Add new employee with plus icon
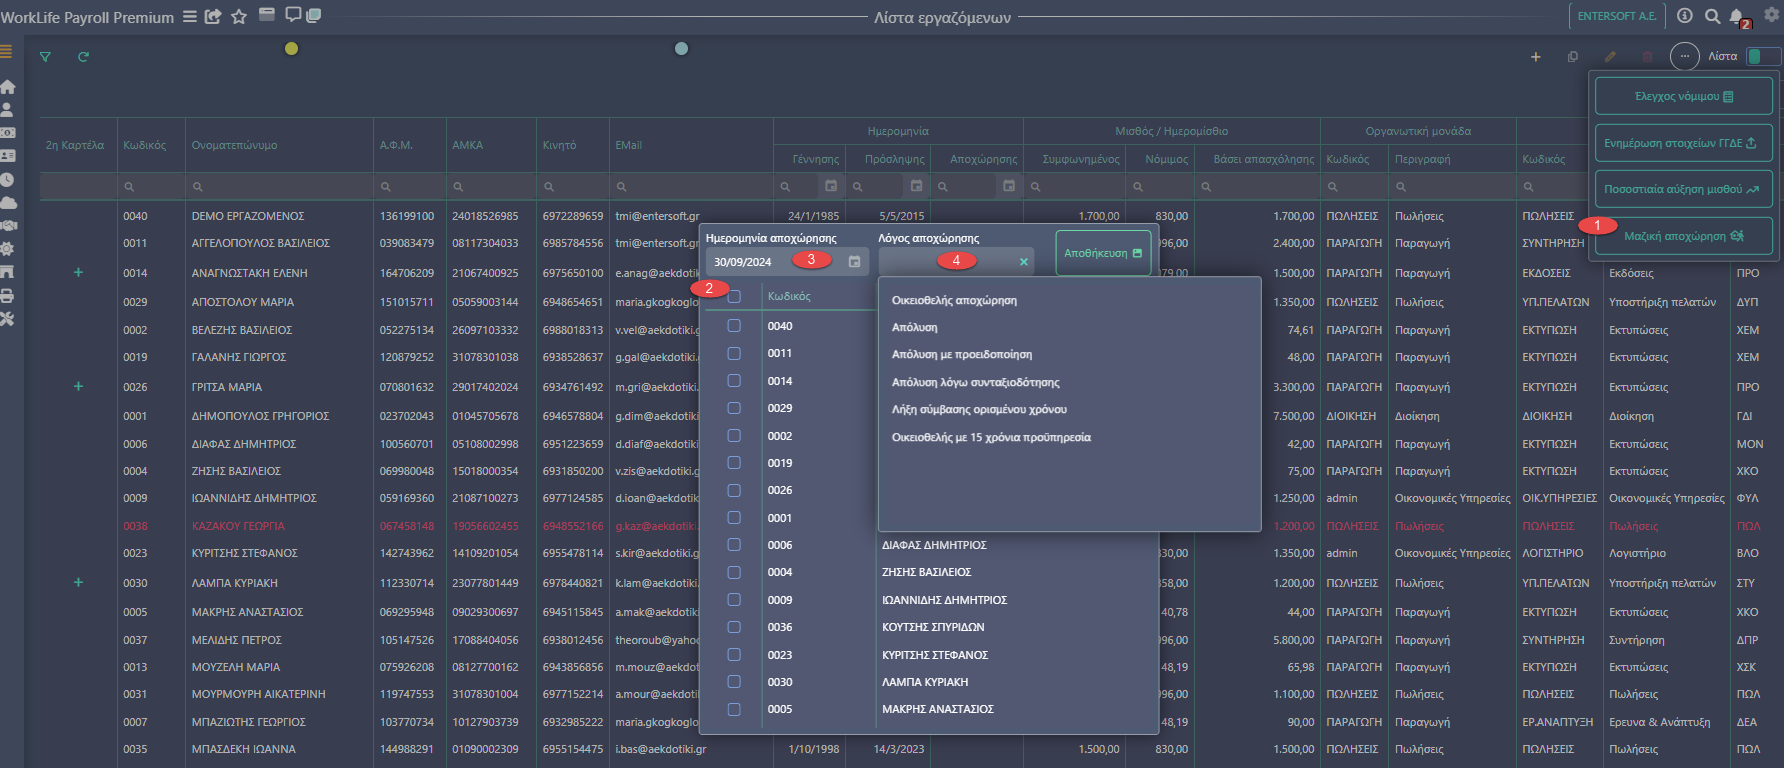 pyautogui.click(x=1536, y=57)
